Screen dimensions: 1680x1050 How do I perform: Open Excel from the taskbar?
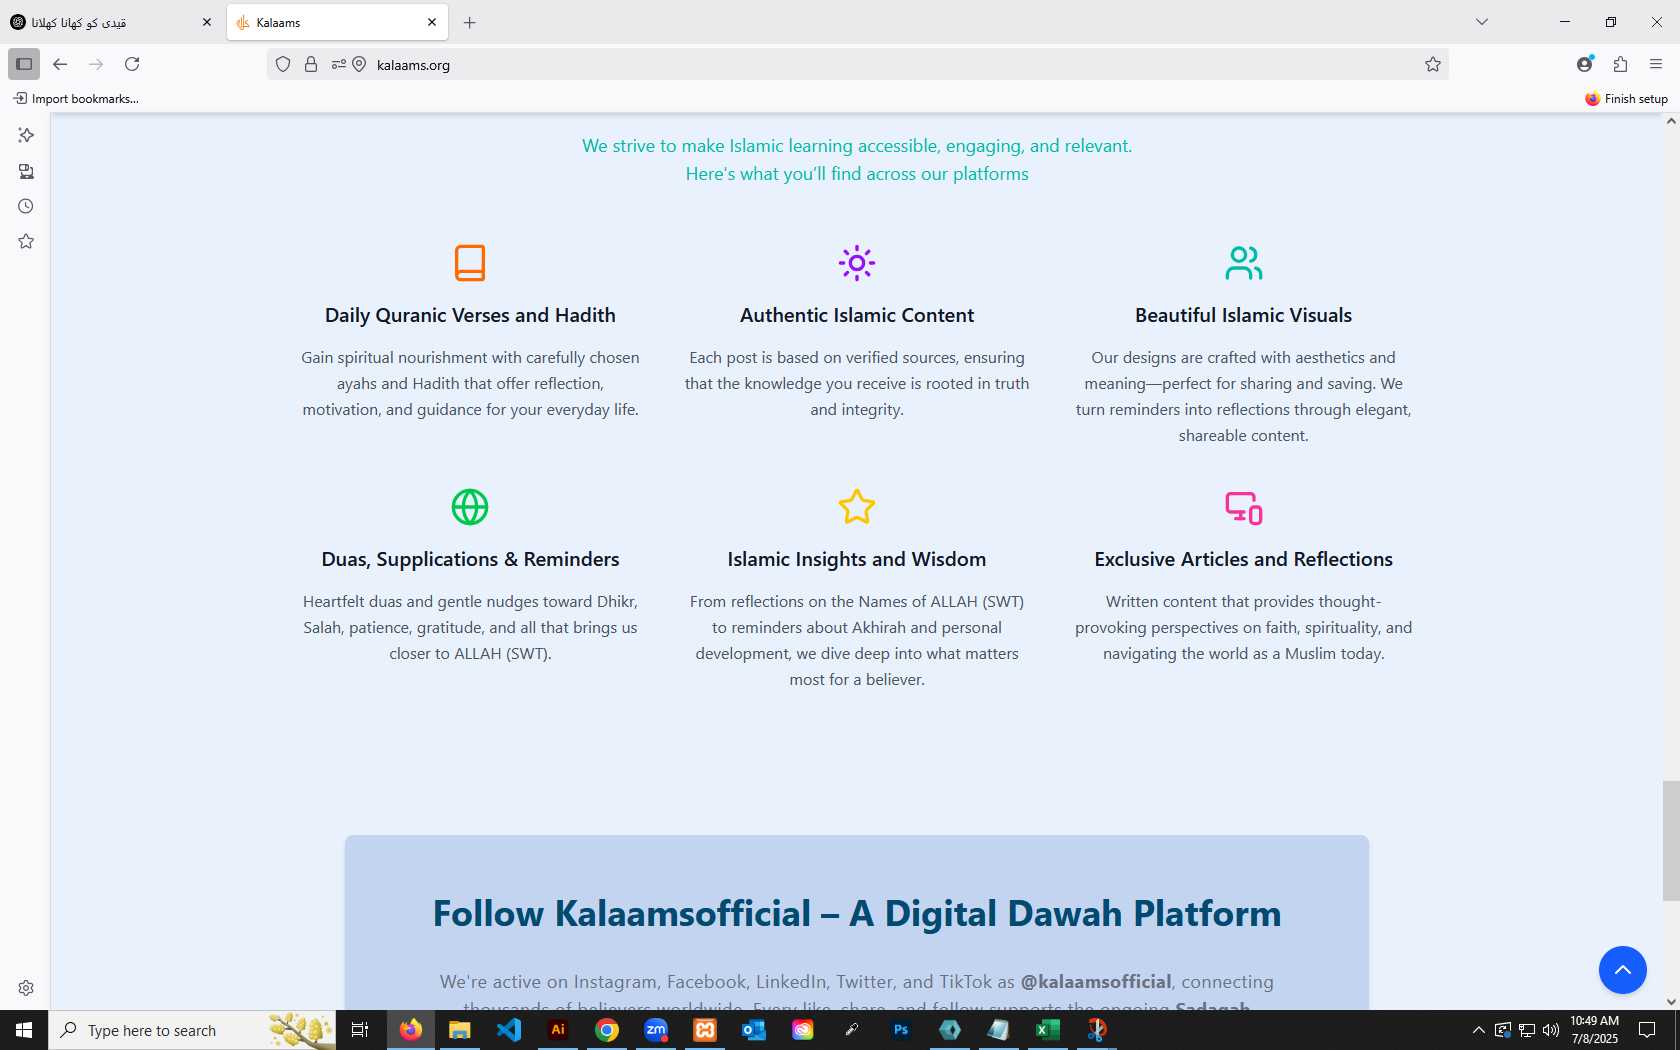point(1048,1030)
